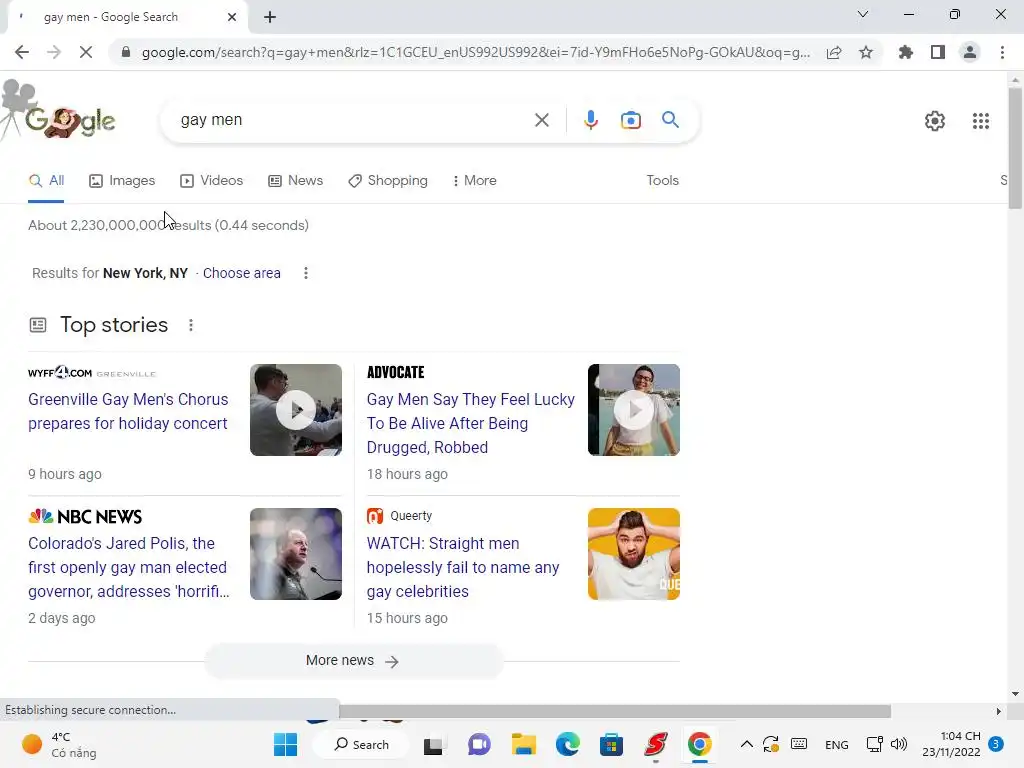Stop loading the page
The image size is (1024, 768).
point(86,52)
